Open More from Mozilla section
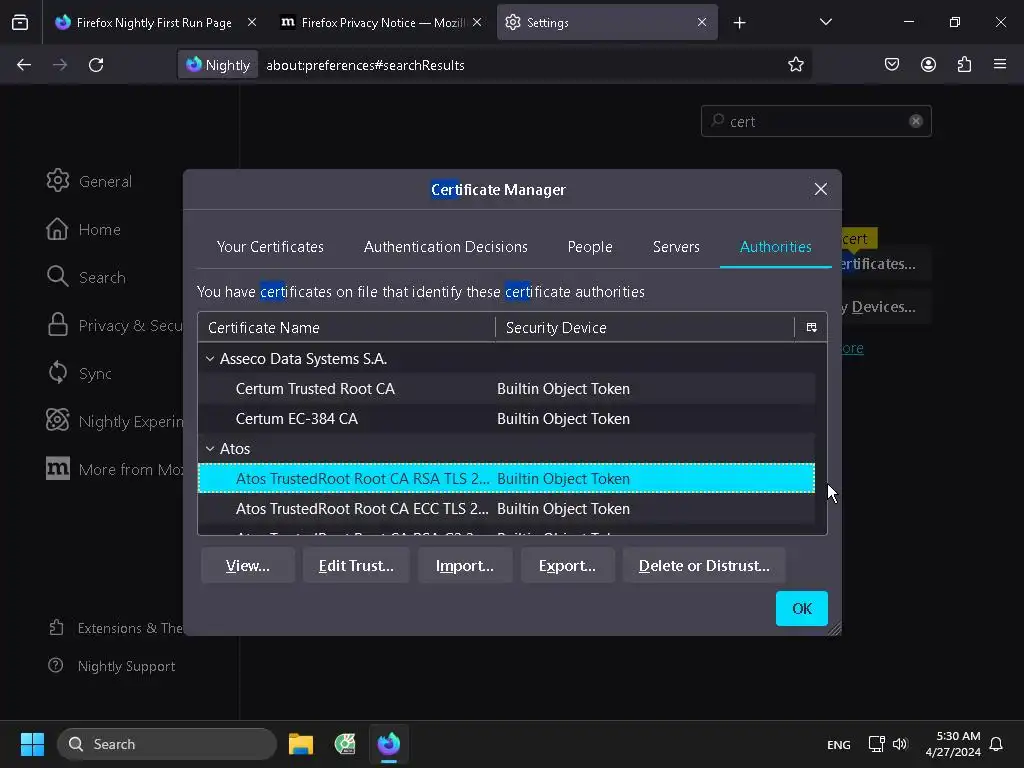Image resolution: width=1024 pixels, height=768 pixels. tap(114, 469)
